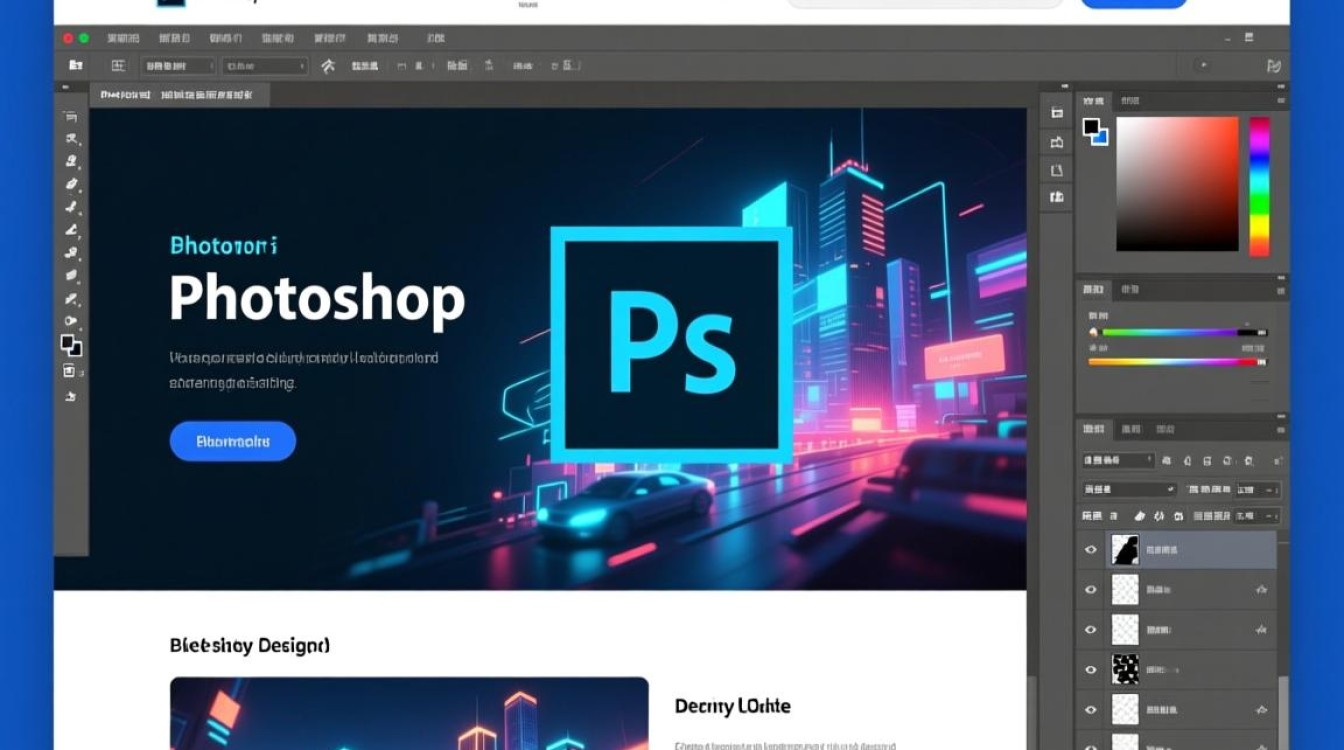The image size is (1344, 750).
Task: Open the first dropdown in the options bar
Action: (178, 66)
